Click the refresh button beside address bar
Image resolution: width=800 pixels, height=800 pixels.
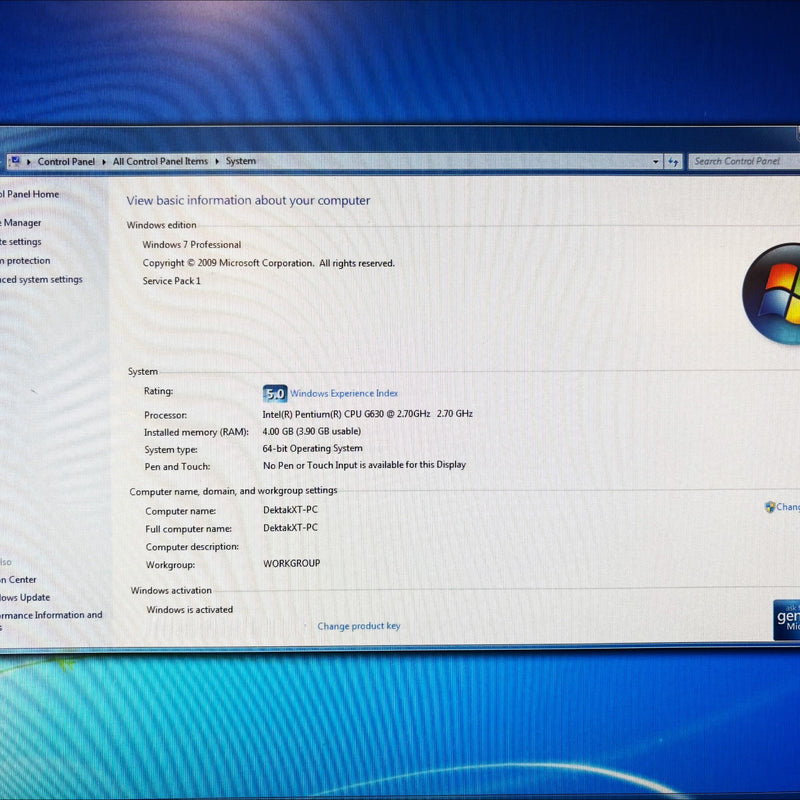[673, 162]
